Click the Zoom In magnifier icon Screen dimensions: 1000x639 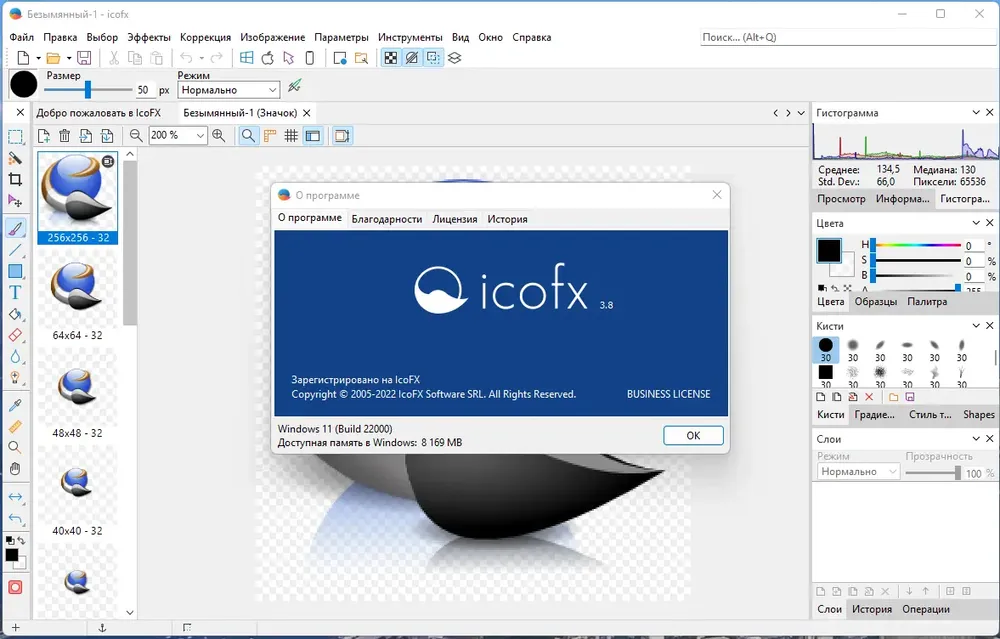coord(219,135)
